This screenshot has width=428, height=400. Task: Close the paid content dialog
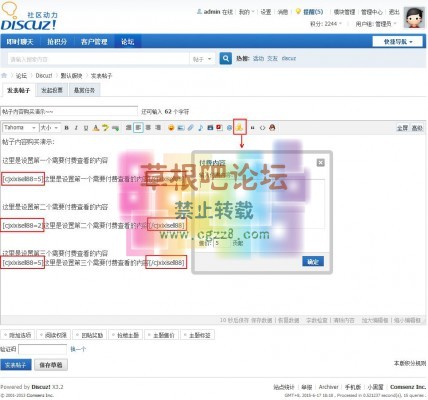coord(321,162)
